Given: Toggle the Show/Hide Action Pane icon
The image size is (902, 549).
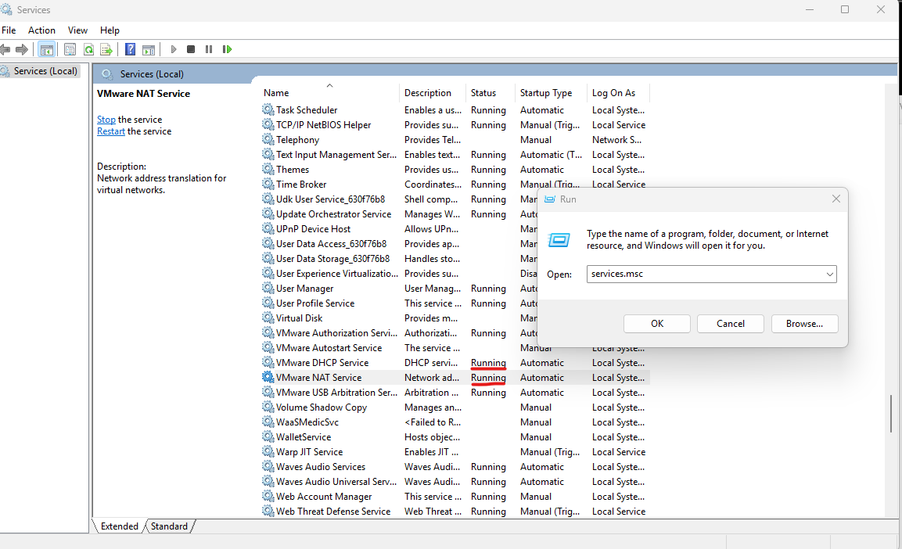Looking at the screenshot, I should click(148, 50).
